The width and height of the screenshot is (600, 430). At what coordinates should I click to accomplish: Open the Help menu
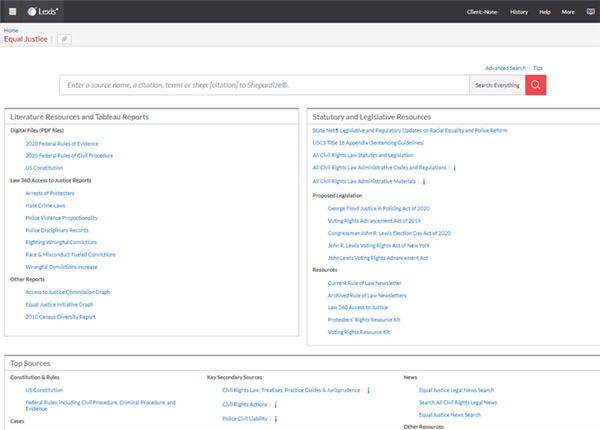point(545,12)
